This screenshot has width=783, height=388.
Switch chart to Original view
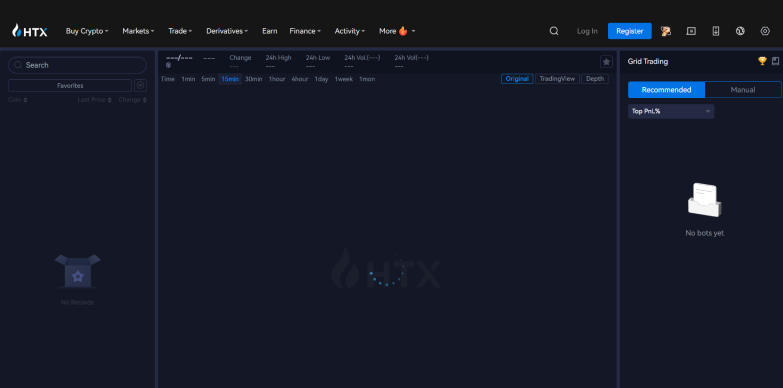[517, 79]
